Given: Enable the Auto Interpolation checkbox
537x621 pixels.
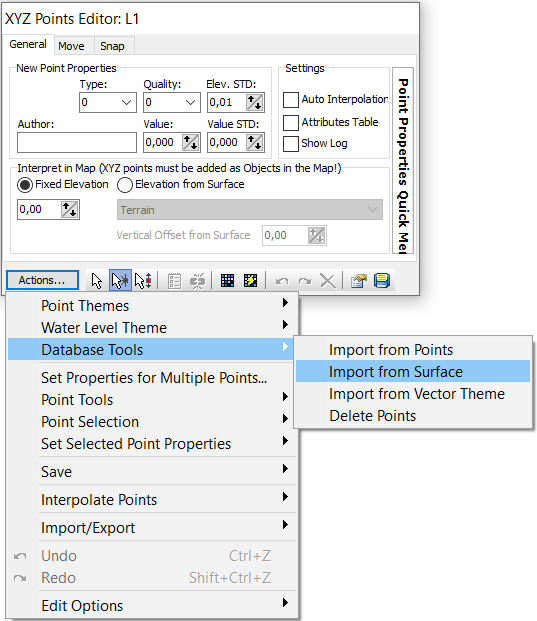Looking at the screenshot, I should pyautogui.click(x=291, y=100).
